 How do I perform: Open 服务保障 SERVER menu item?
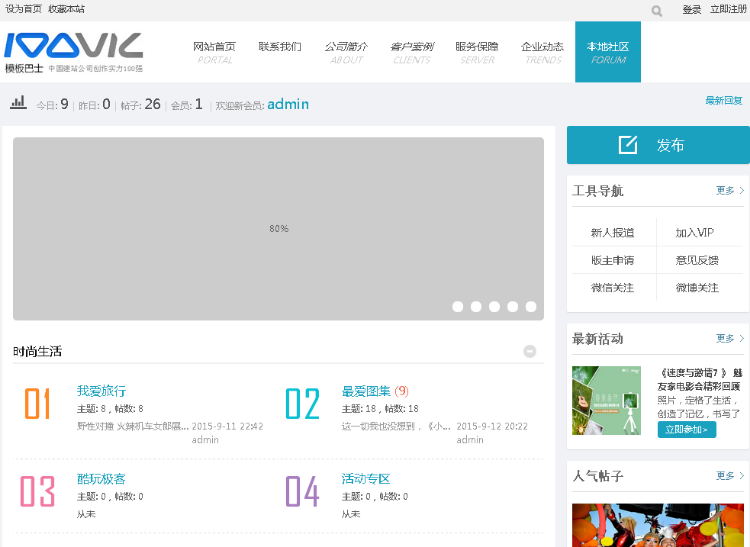click(477, 52)
